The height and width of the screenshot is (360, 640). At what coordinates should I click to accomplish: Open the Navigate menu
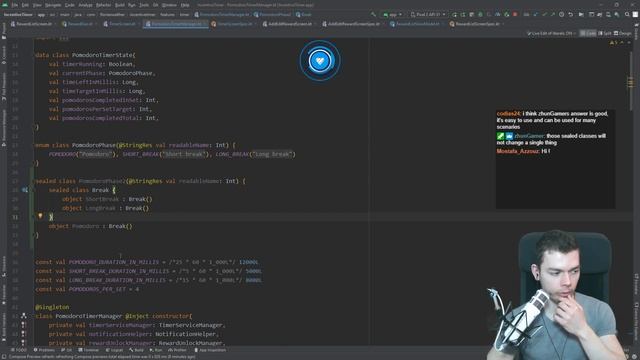(53, 5)
